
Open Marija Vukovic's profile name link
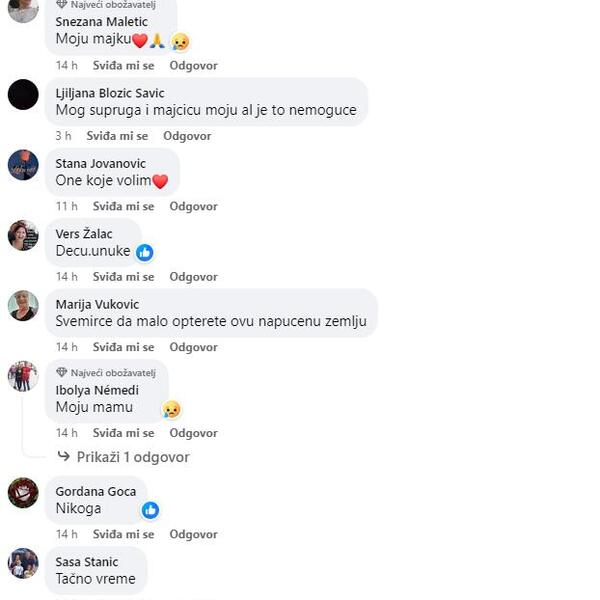coord(97,304)
